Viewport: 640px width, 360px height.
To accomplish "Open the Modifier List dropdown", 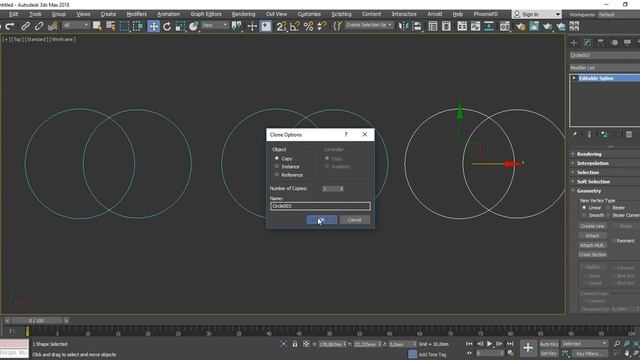I will pyautogui.click(x=605, y=68).
